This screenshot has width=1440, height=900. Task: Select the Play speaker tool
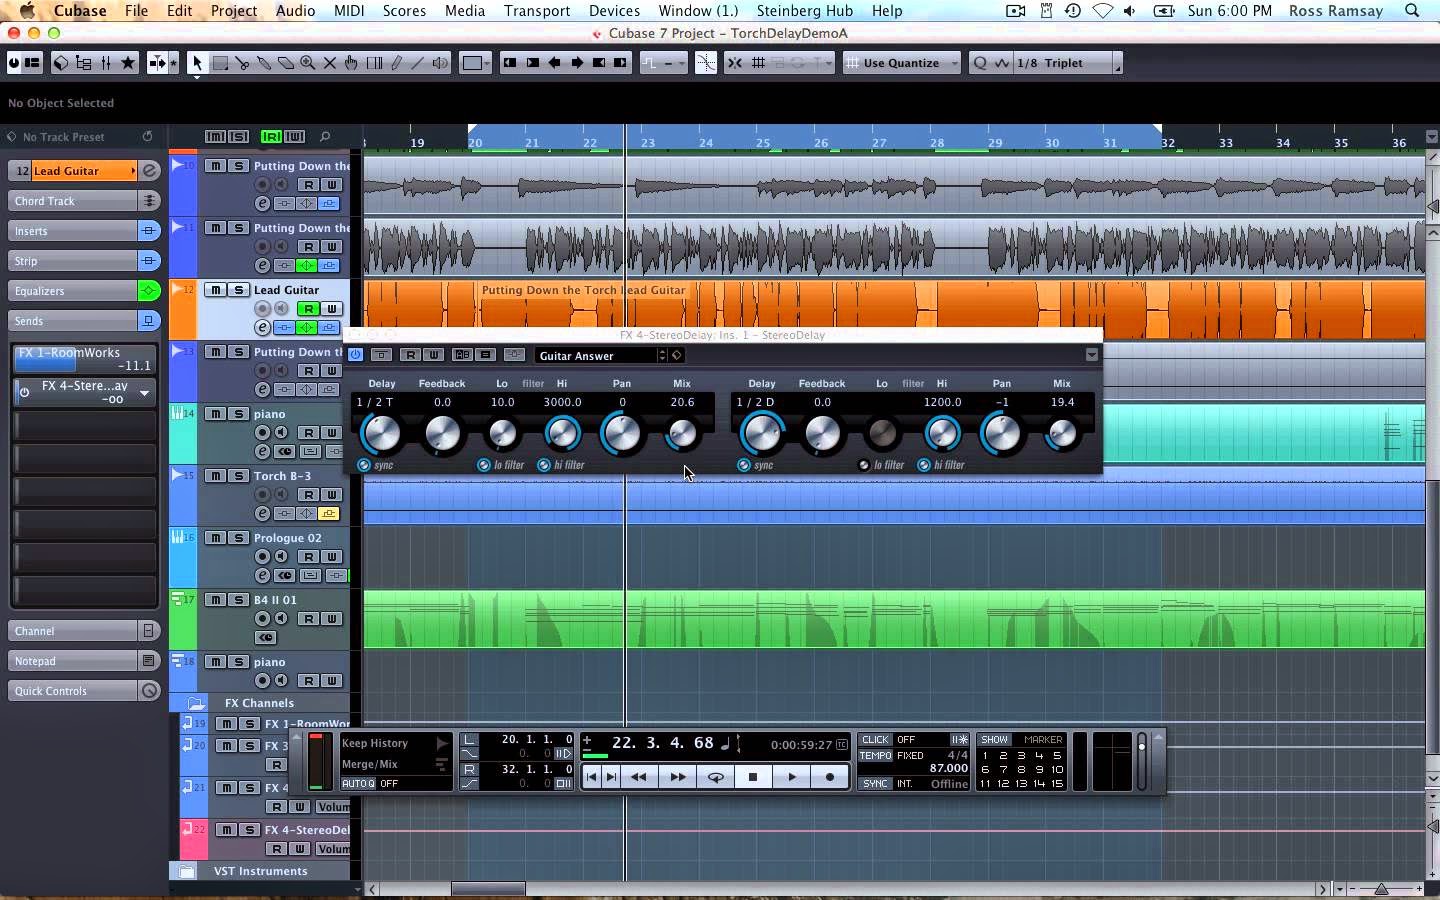coord(440,63)
